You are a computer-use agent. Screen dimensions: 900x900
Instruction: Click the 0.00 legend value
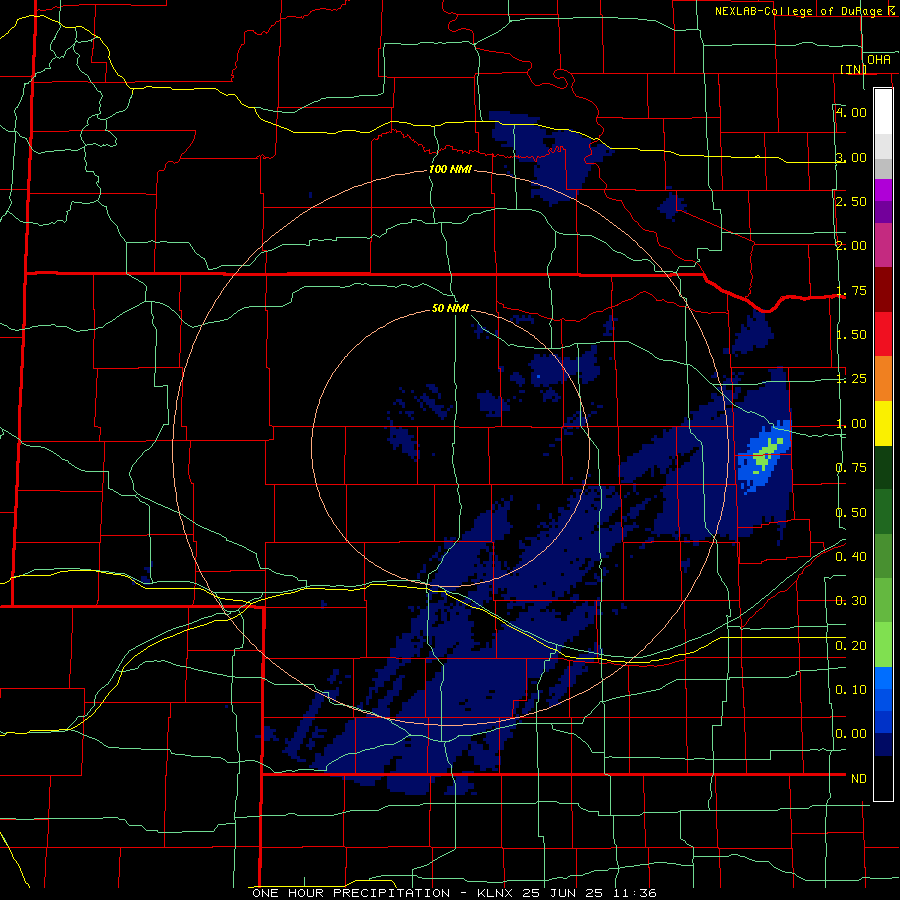[851, 734]
